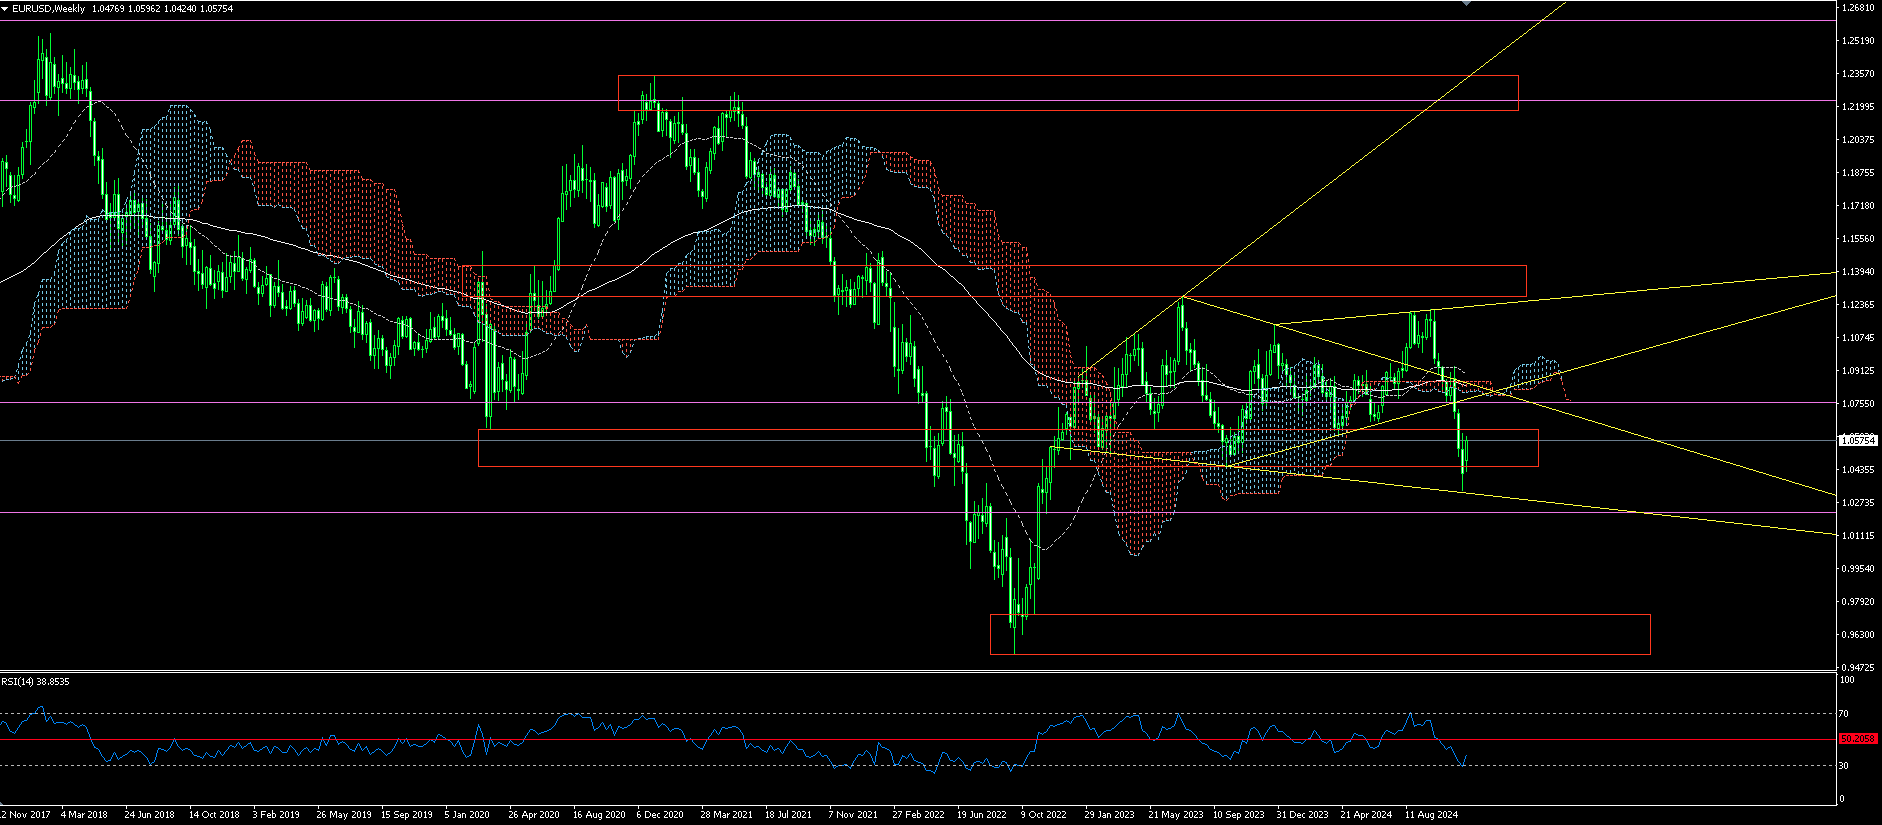The image size is (1882, 825).
Task: Click the 0.96300 price scale label
Action: pyautogui.click(x=1857, y=634)
